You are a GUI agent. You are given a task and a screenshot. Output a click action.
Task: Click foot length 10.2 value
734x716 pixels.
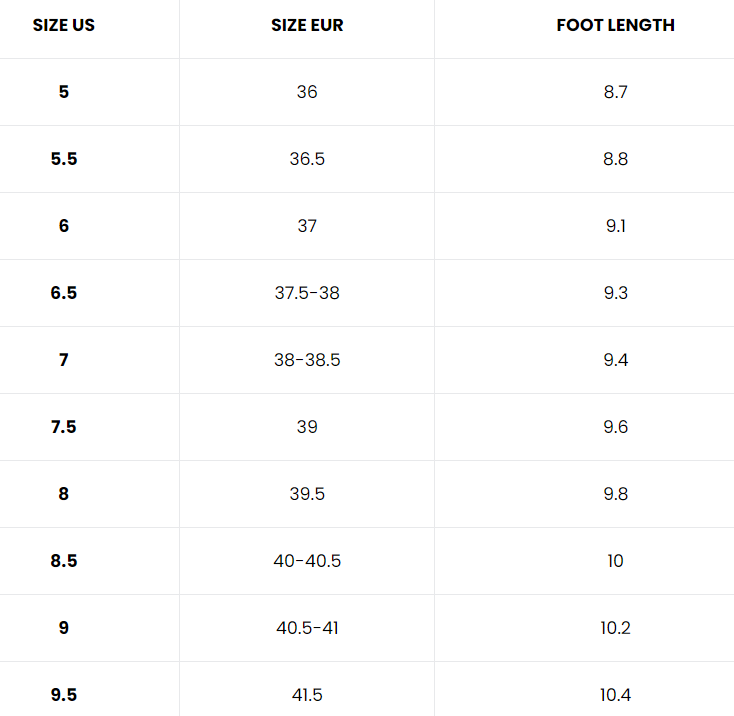pyautogui.click(x=615, y=628)
